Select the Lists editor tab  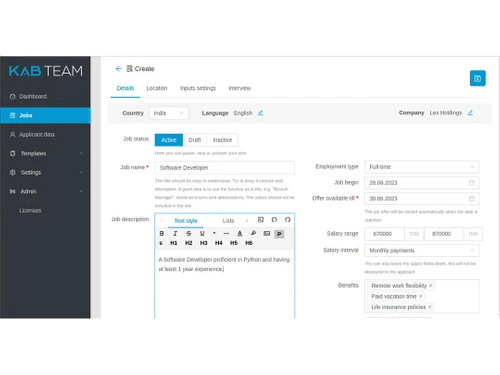228,221
